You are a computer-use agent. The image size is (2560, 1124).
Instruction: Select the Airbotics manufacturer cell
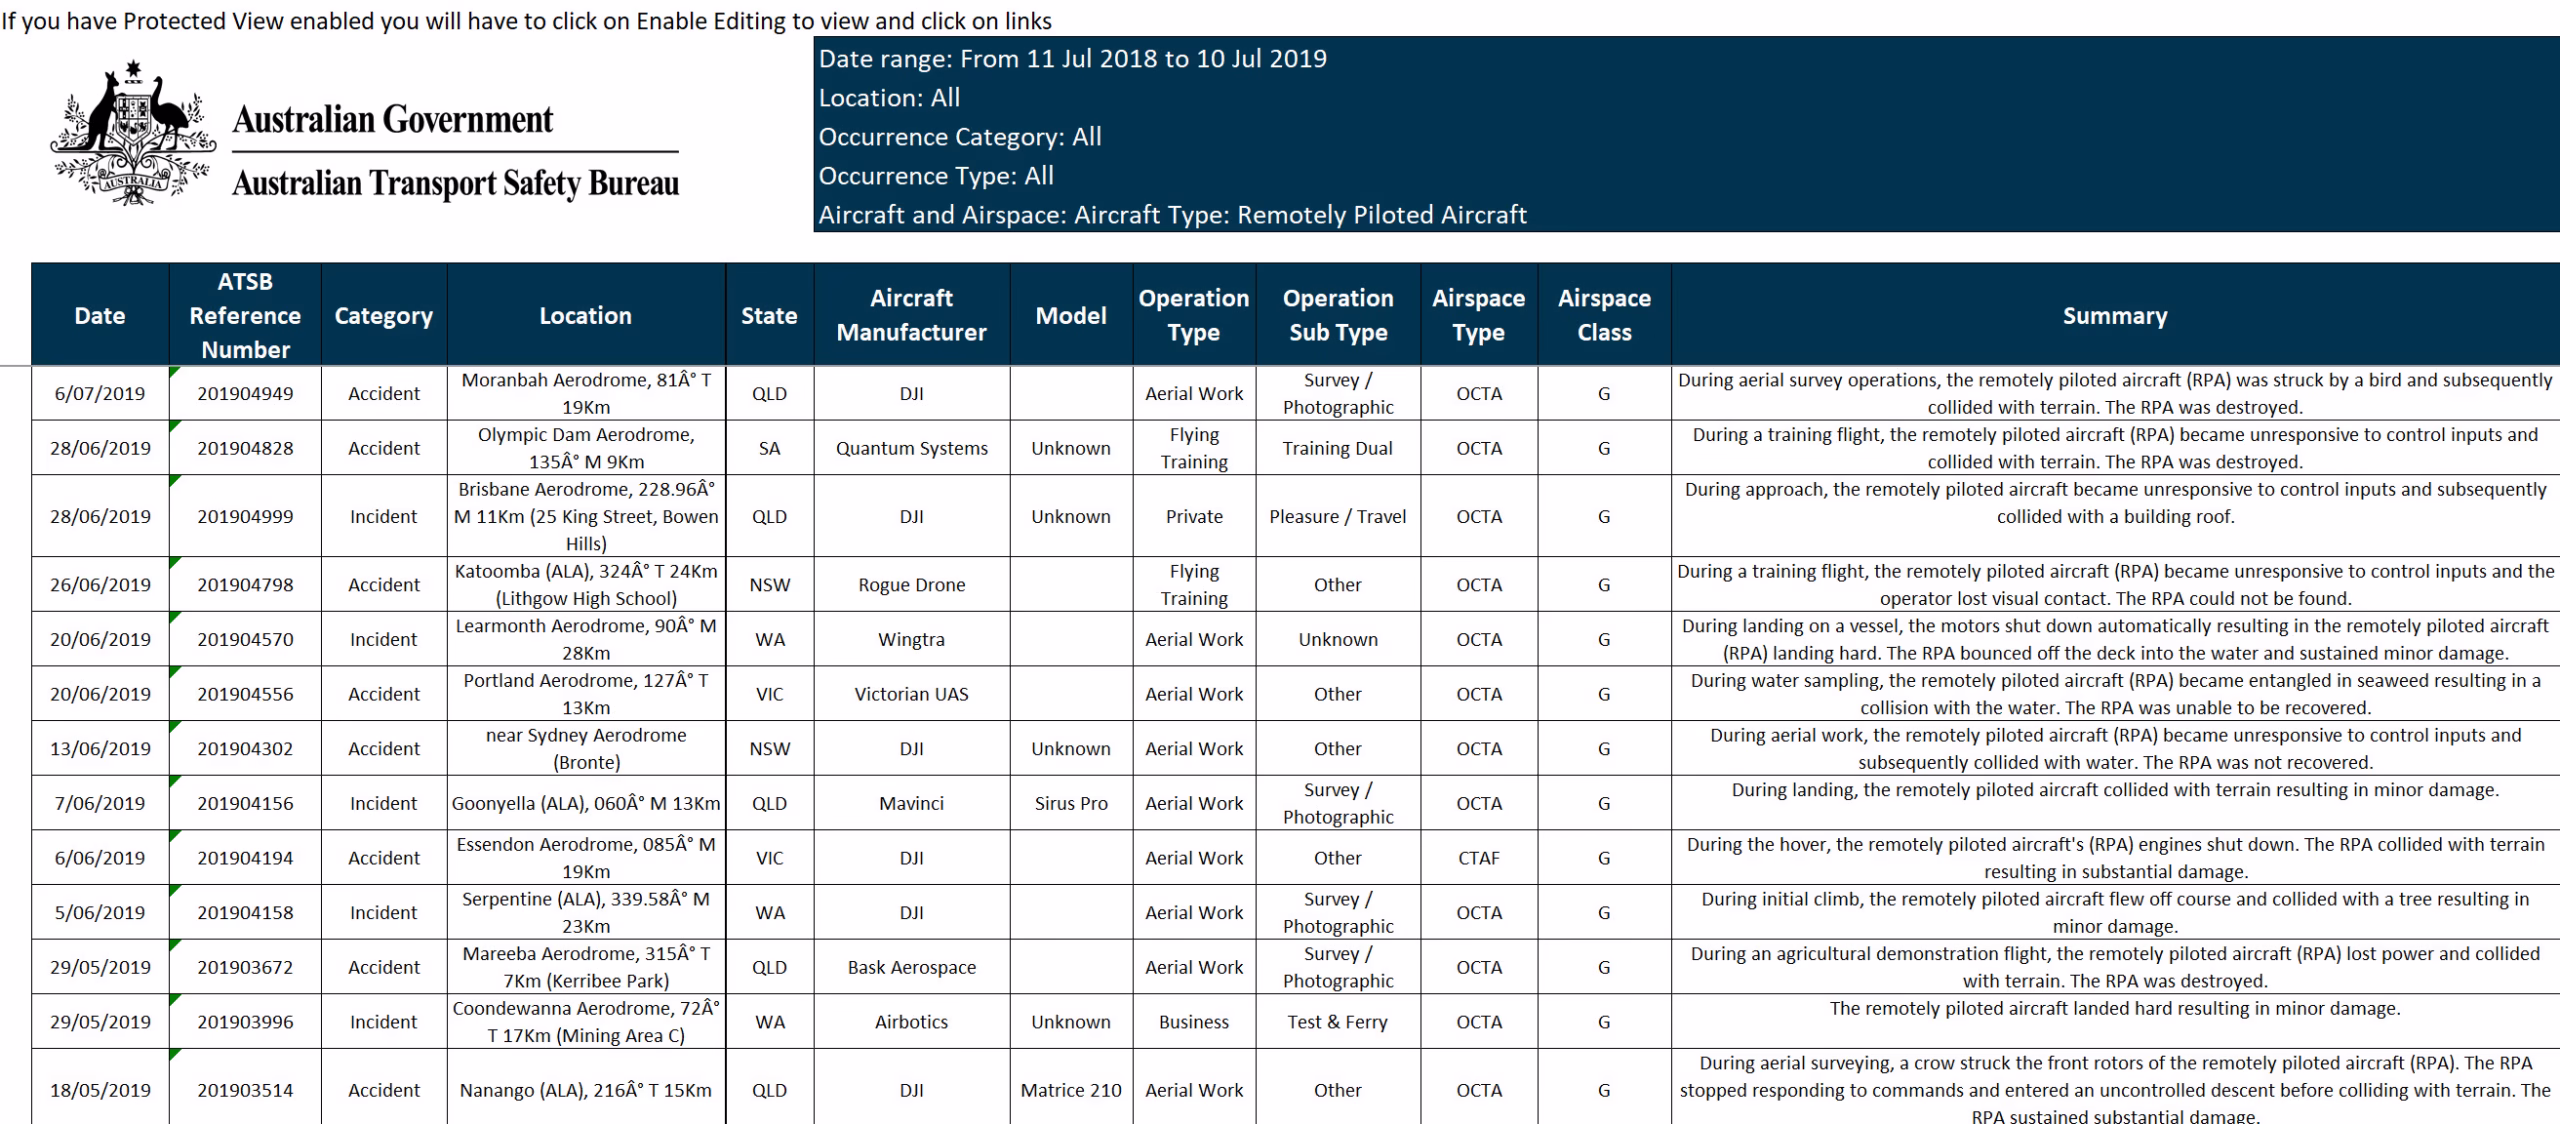point(911,1022)
